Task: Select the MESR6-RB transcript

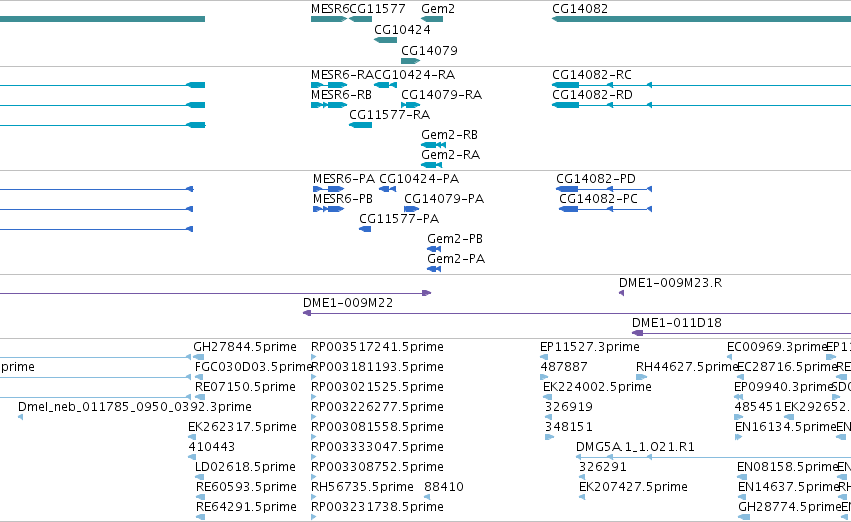Action: click(329, 105)
